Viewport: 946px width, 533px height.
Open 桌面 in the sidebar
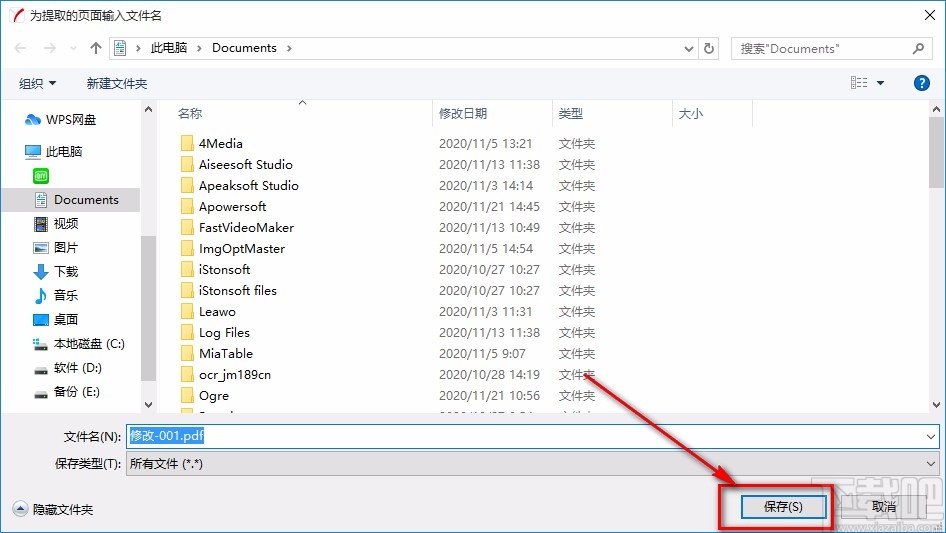point(56,319)
